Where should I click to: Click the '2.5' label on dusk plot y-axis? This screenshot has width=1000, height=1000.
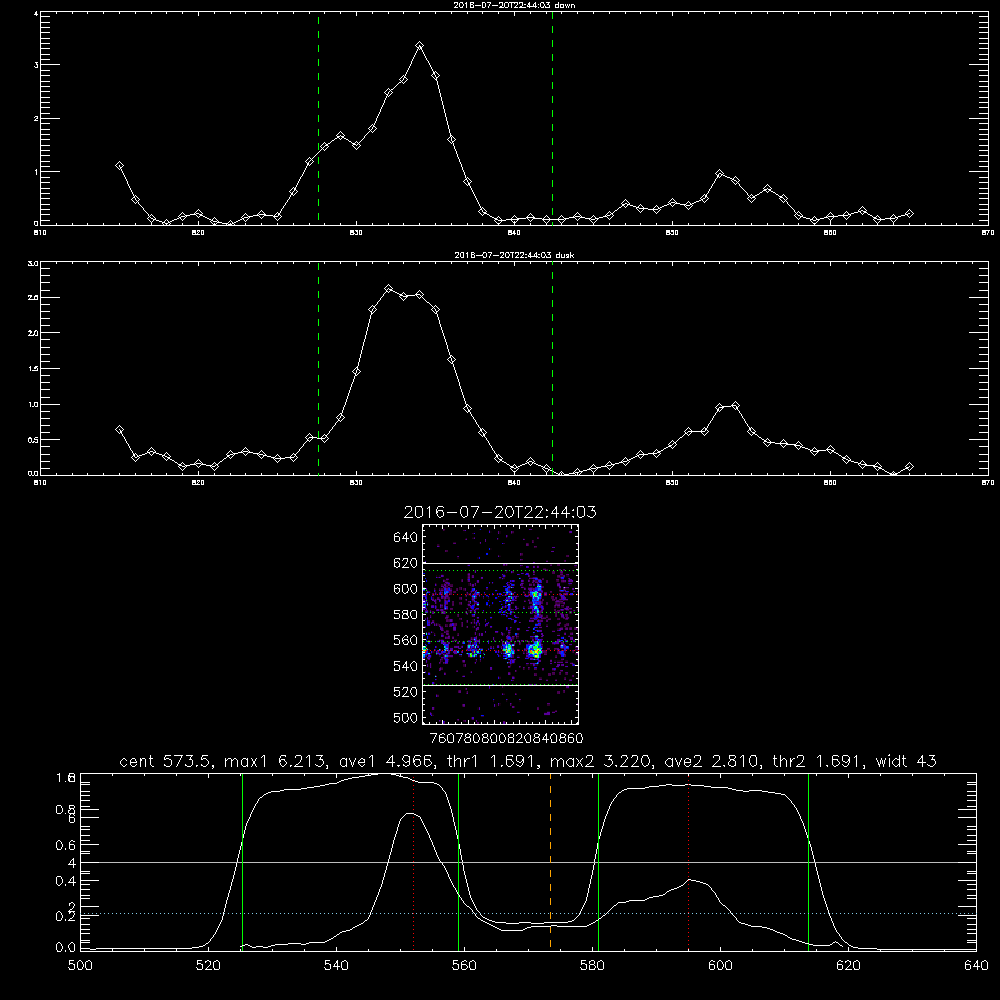point(34,298)
